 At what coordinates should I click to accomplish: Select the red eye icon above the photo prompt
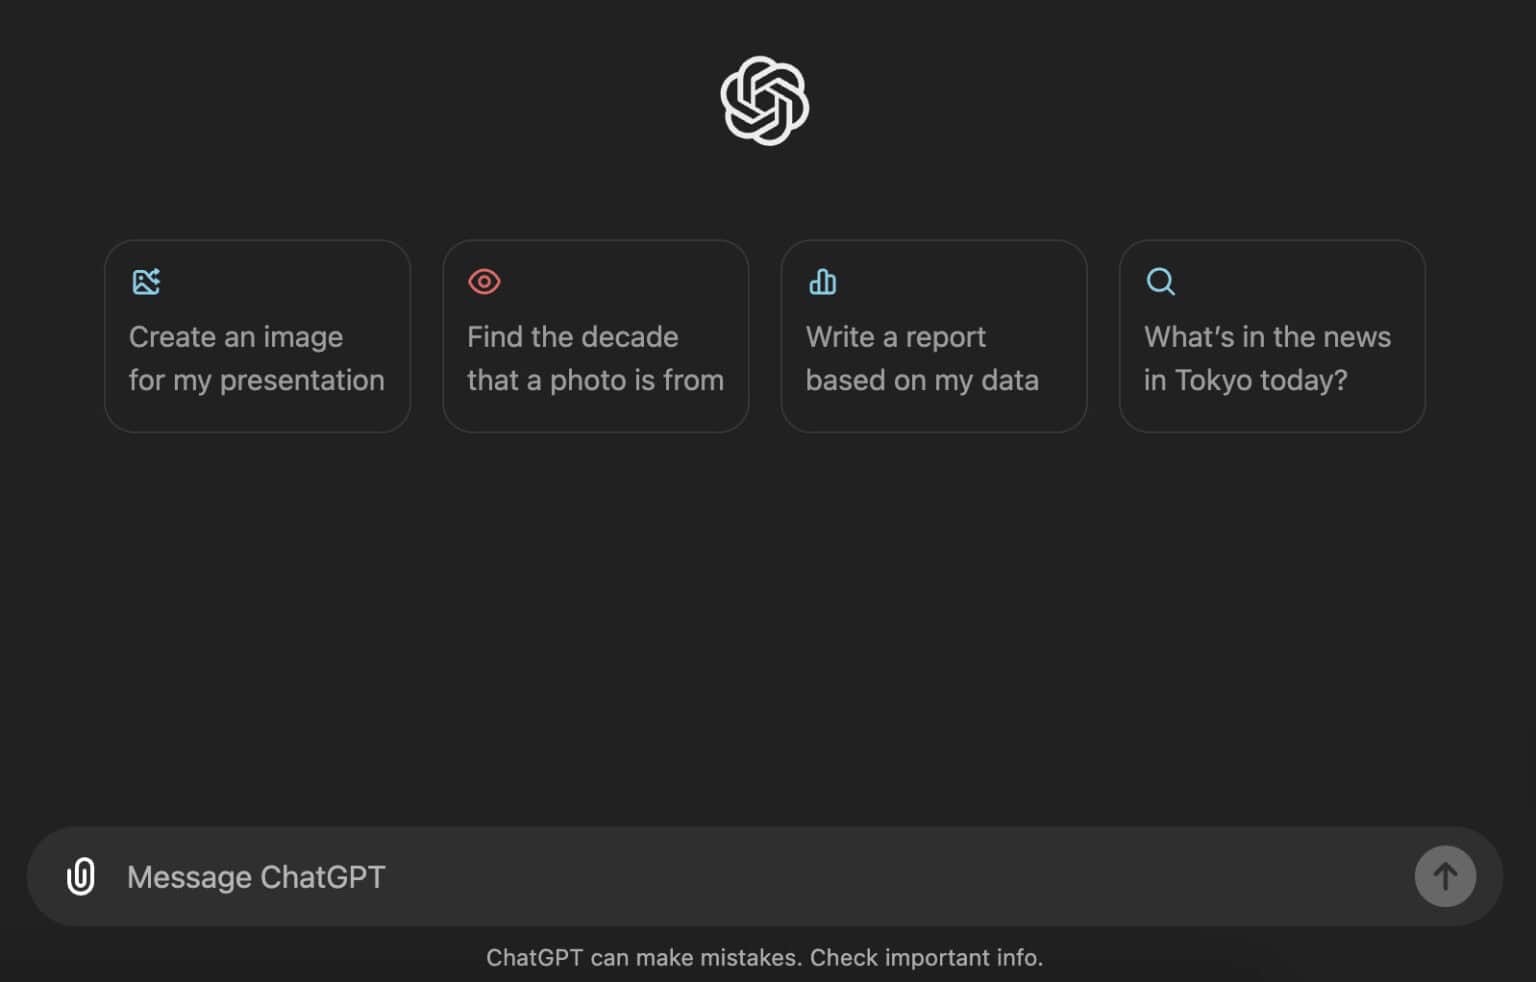pos(484,281)
